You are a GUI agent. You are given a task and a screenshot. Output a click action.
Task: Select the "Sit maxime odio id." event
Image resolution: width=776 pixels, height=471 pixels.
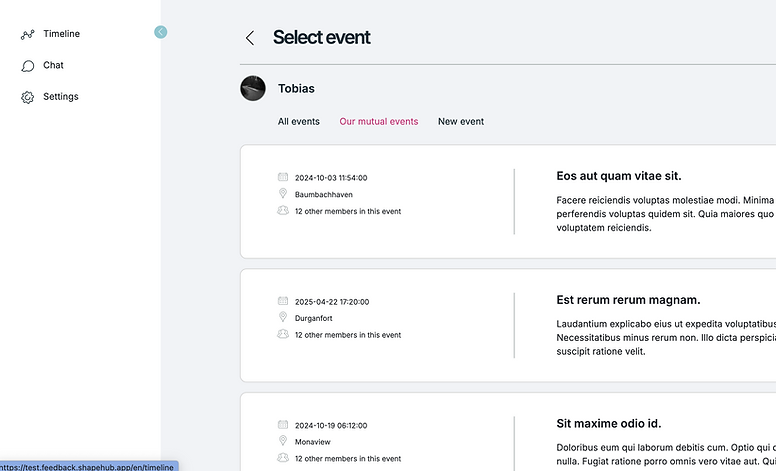609,424
